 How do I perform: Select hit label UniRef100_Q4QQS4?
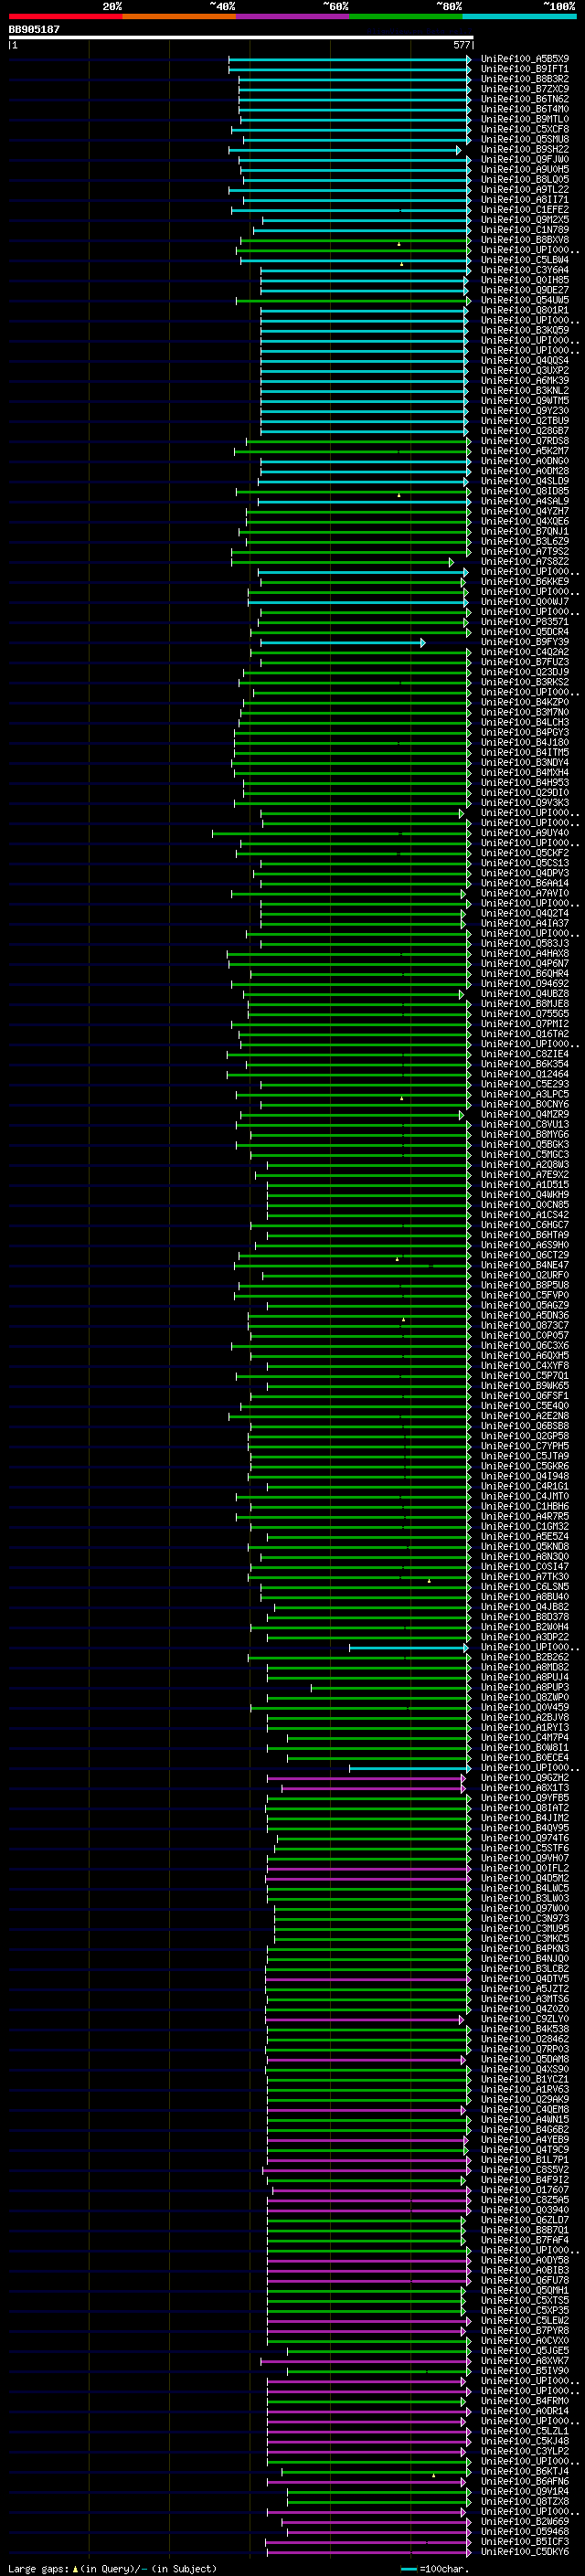[525, 360]
